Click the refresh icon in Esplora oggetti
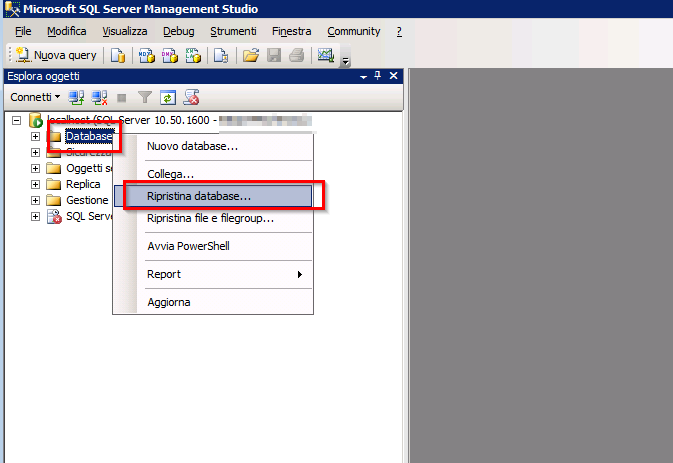 click(x=168, y=97)
